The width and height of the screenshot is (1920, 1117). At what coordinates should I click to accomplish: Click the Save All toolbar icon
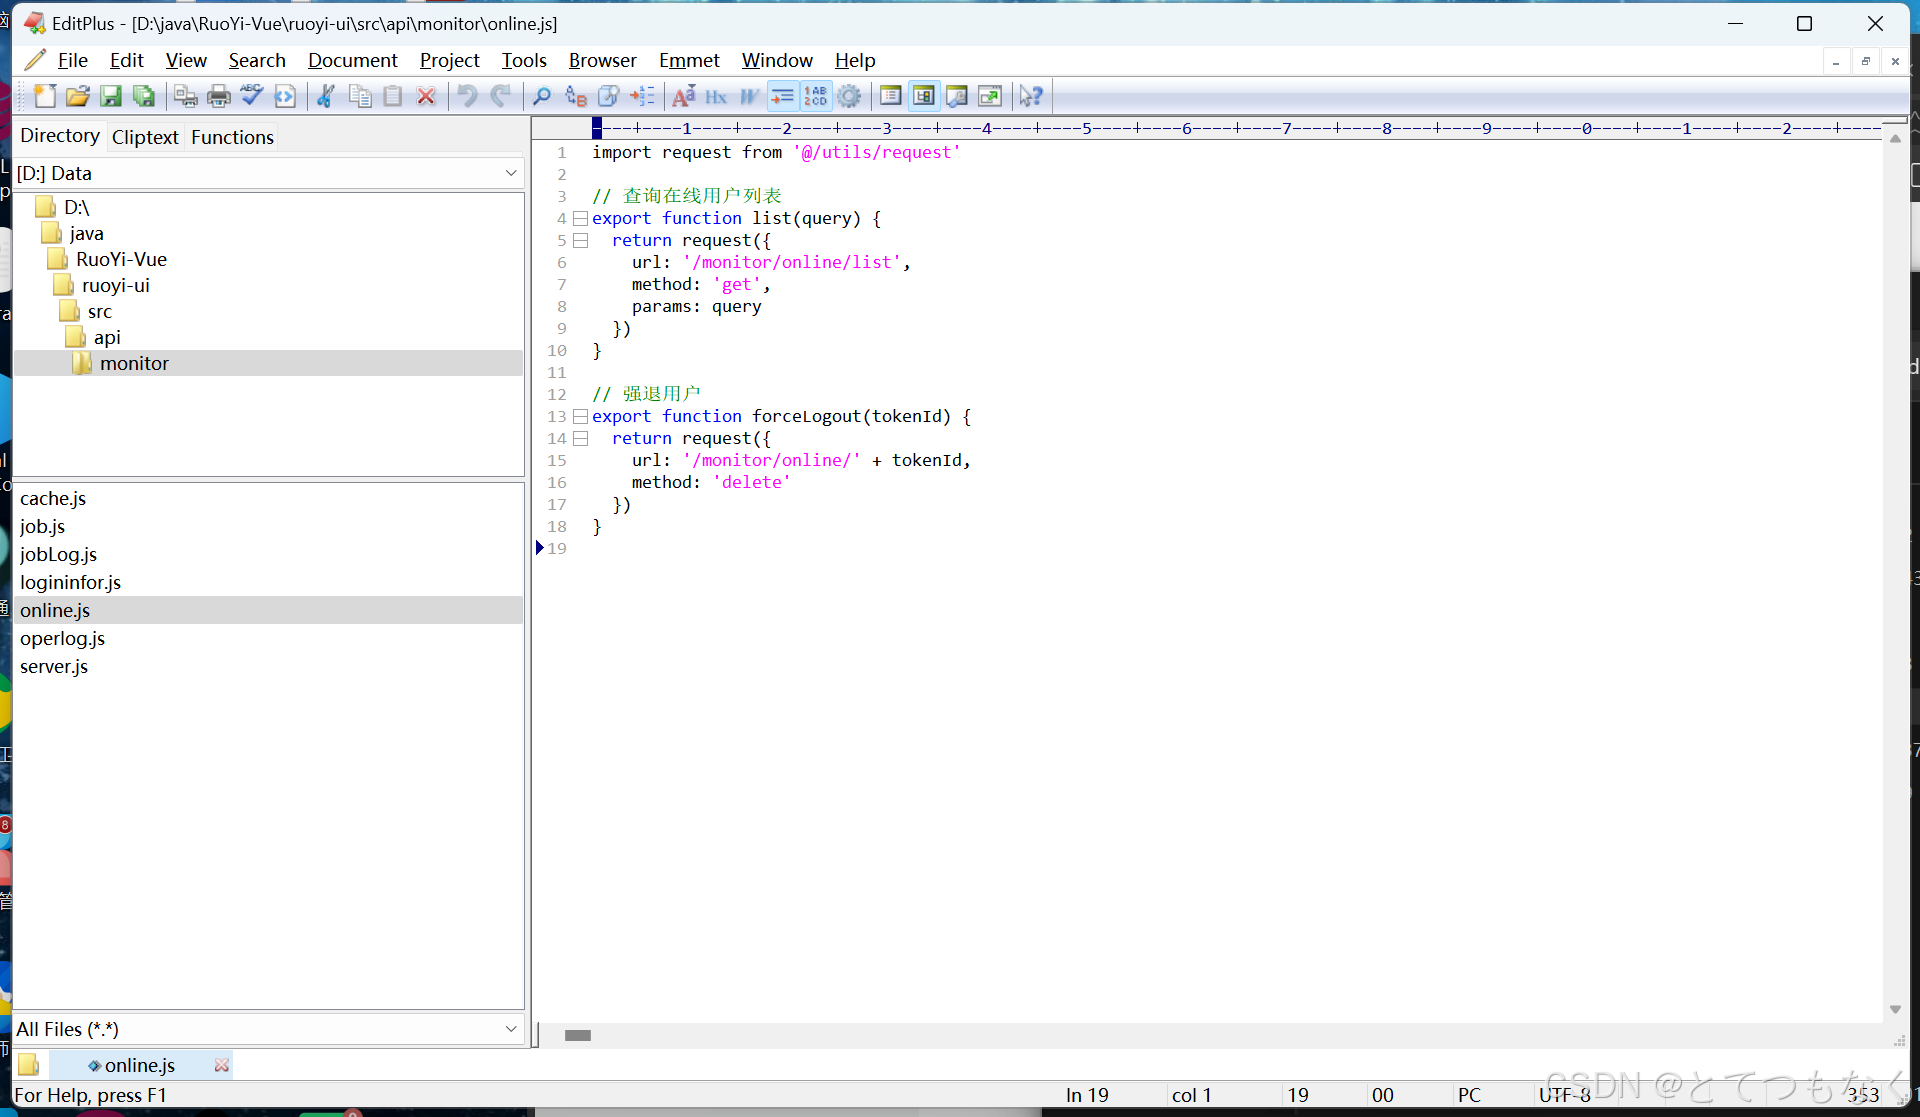pyautogui.click(x=144, y=96)
